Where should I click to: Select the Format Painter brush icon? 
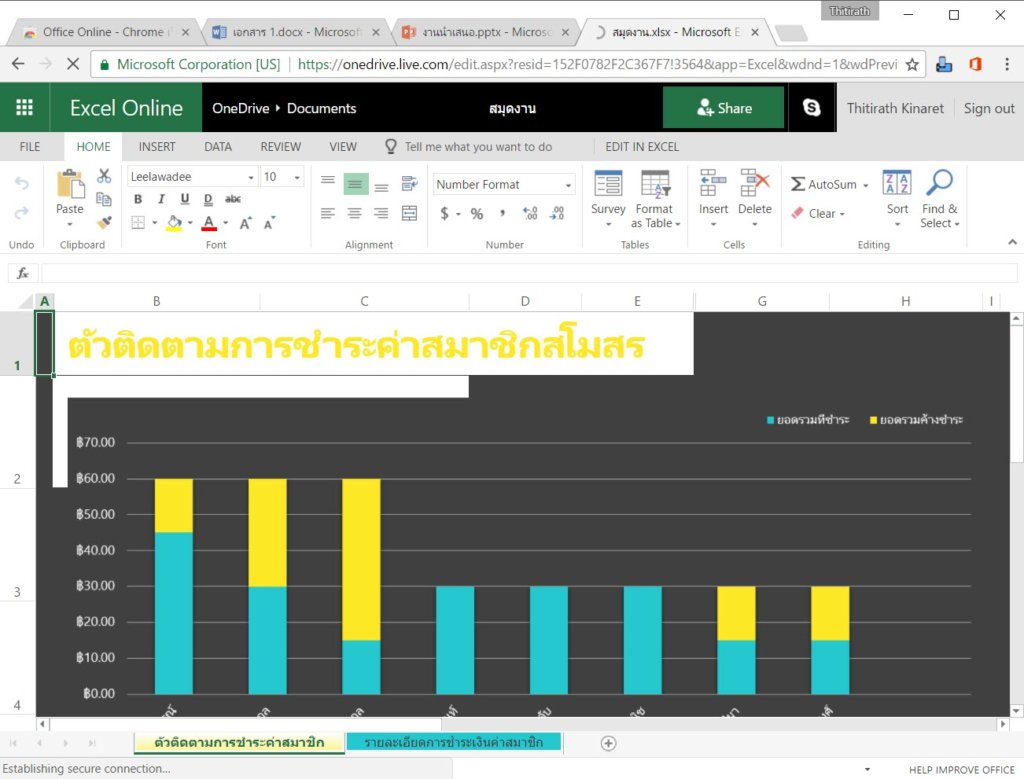[x=104, y=221]
